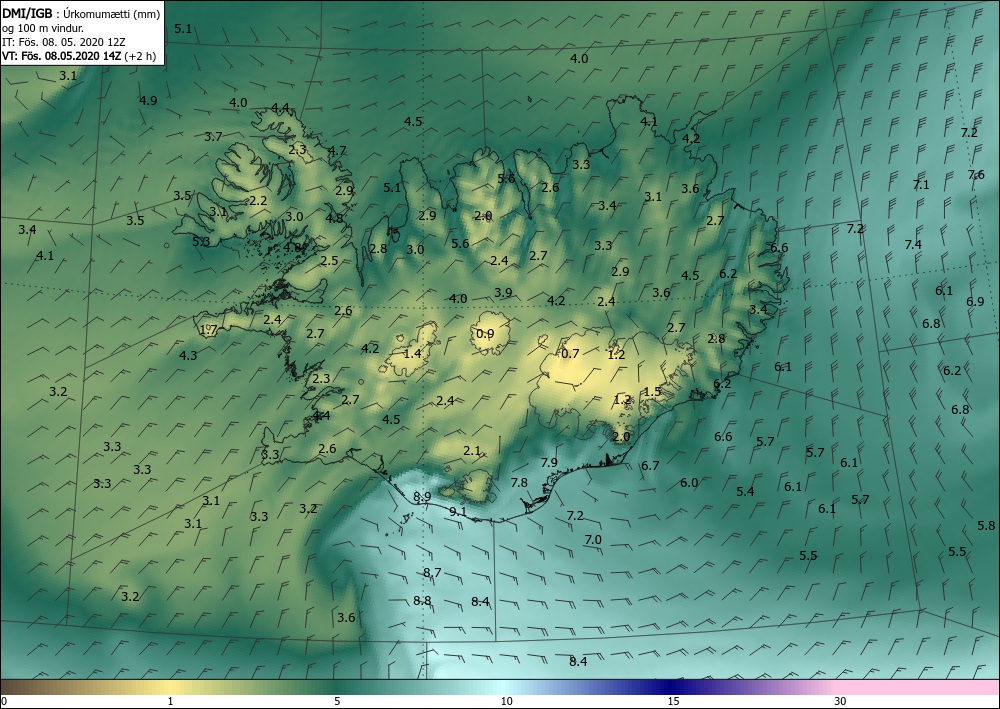Click the color scale label 0
Screen dimensions: 1000x709
(x=4, y=701)
